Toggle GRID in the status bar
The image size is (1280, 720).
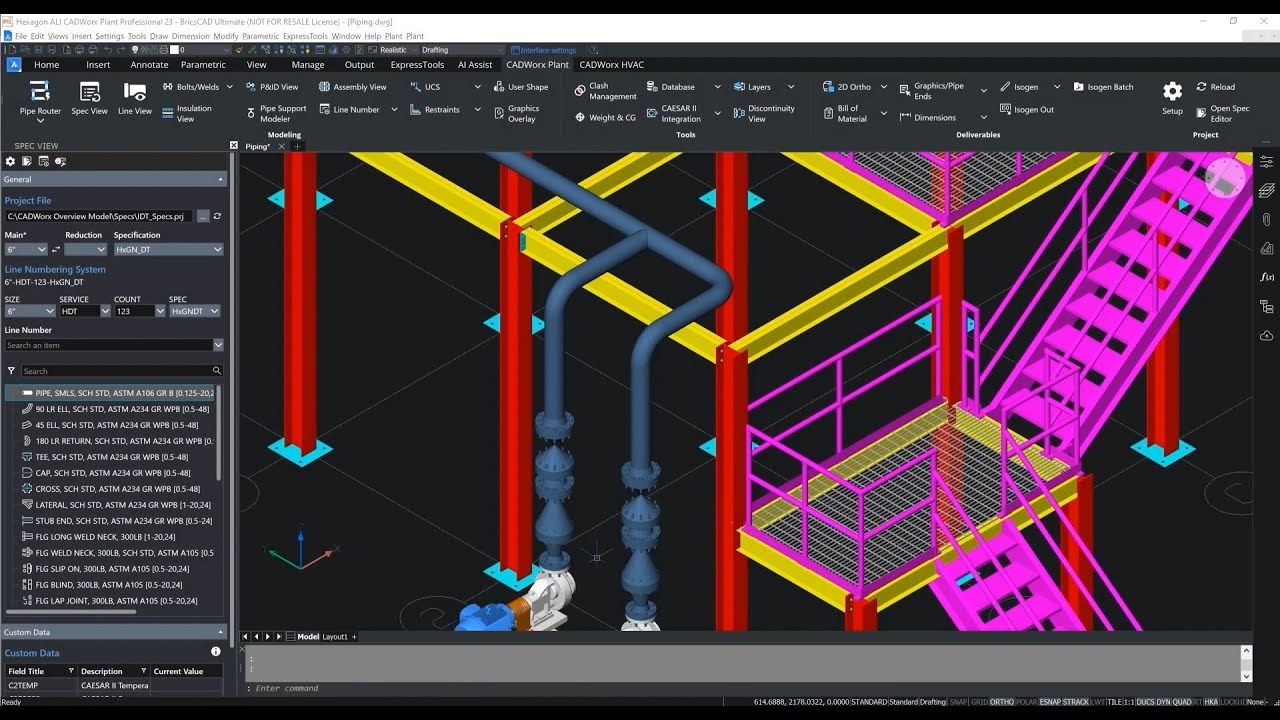(979, 702)
